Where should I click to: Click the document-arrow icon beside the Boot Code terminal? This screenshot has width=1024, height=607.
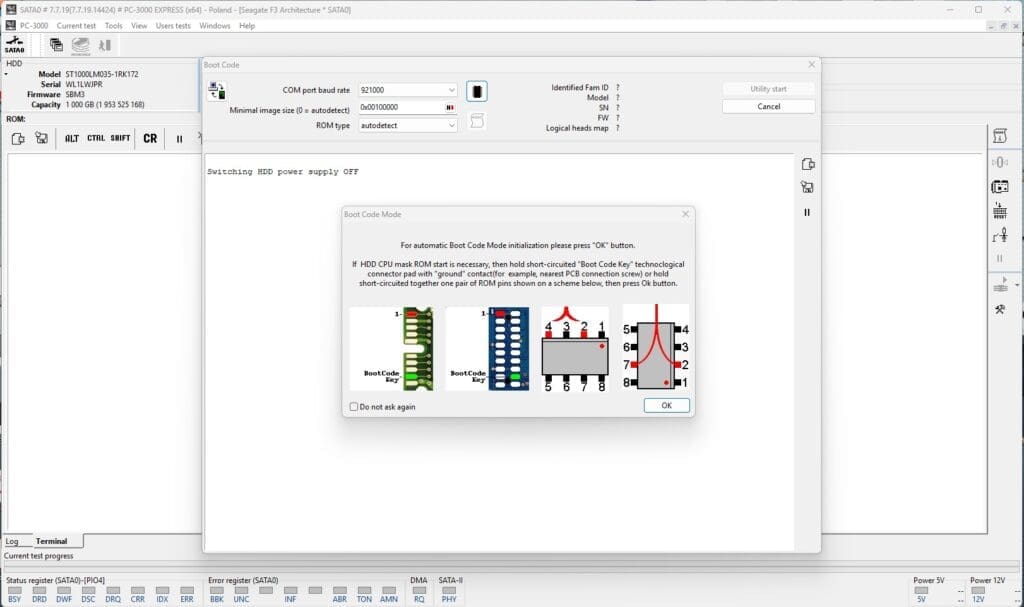point(808,164)
